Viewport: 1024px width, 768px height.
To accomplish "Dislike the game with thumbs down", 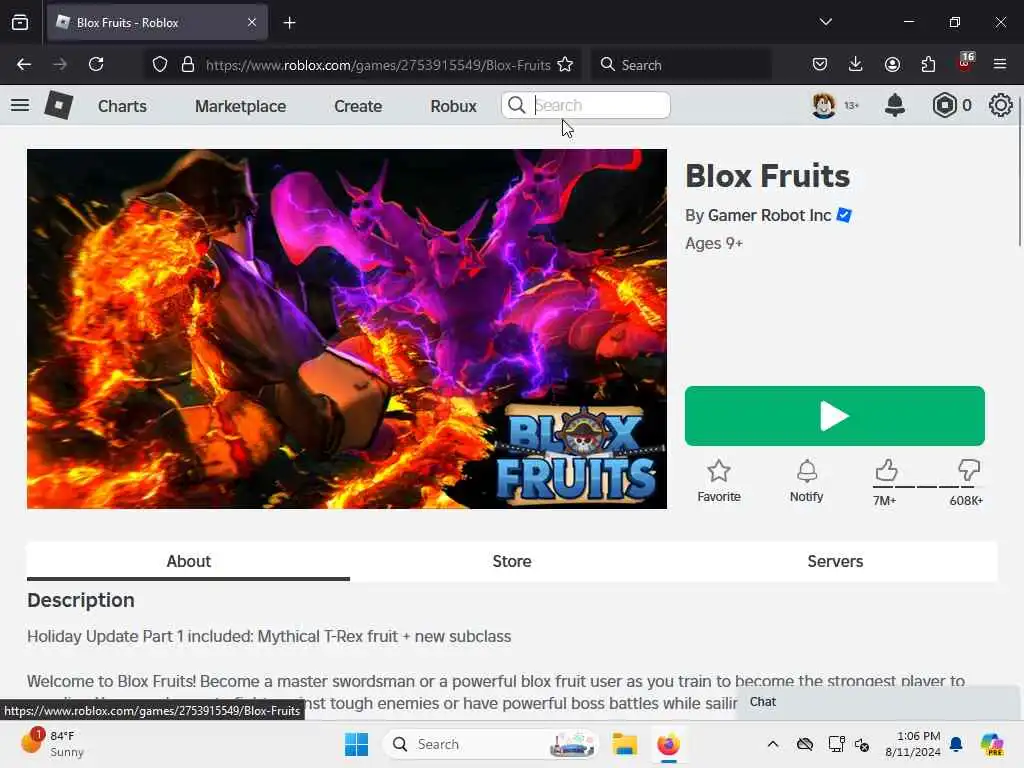I will (x=969, y=470).
